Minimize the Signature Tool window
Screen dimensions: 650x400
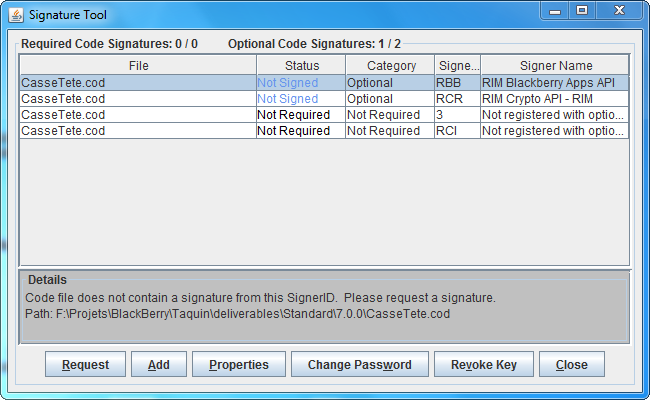click(555, 10)
